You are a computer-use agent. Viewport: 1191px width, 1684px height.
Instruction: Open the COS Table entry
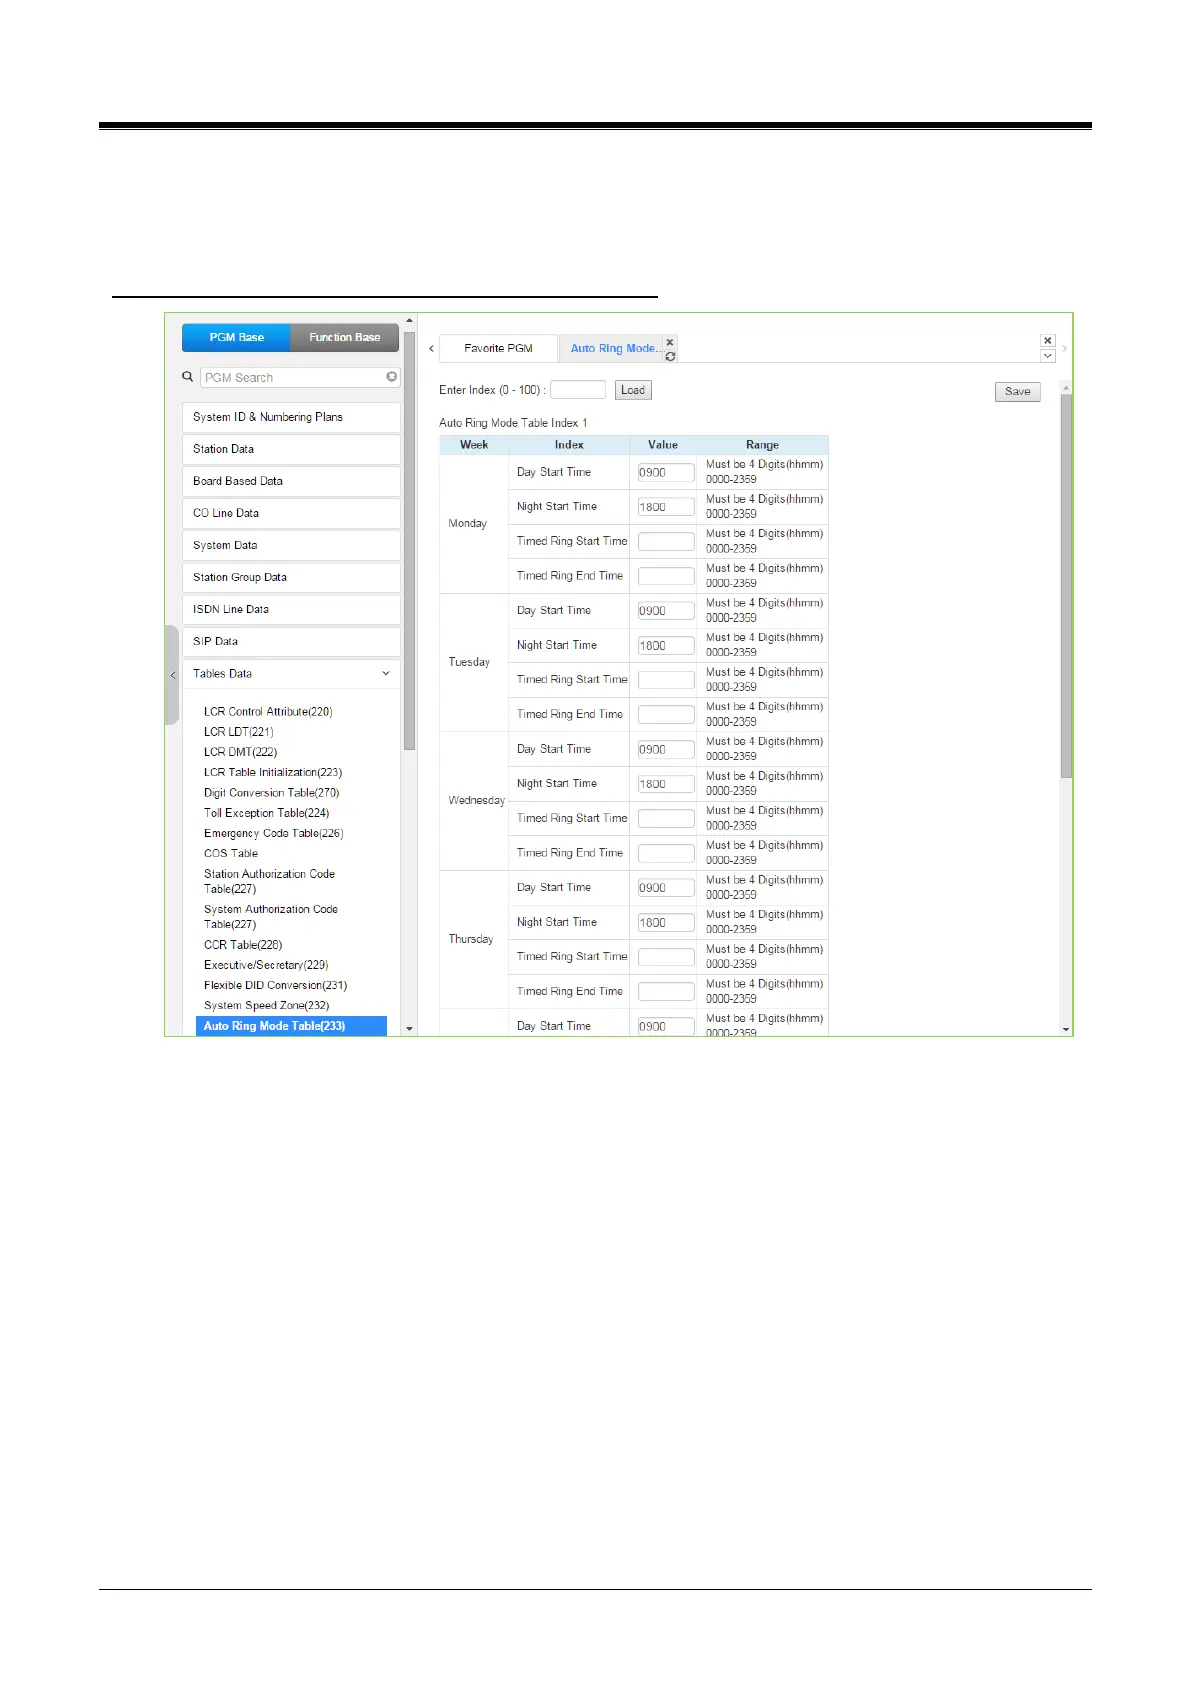[x=231, y=853]
